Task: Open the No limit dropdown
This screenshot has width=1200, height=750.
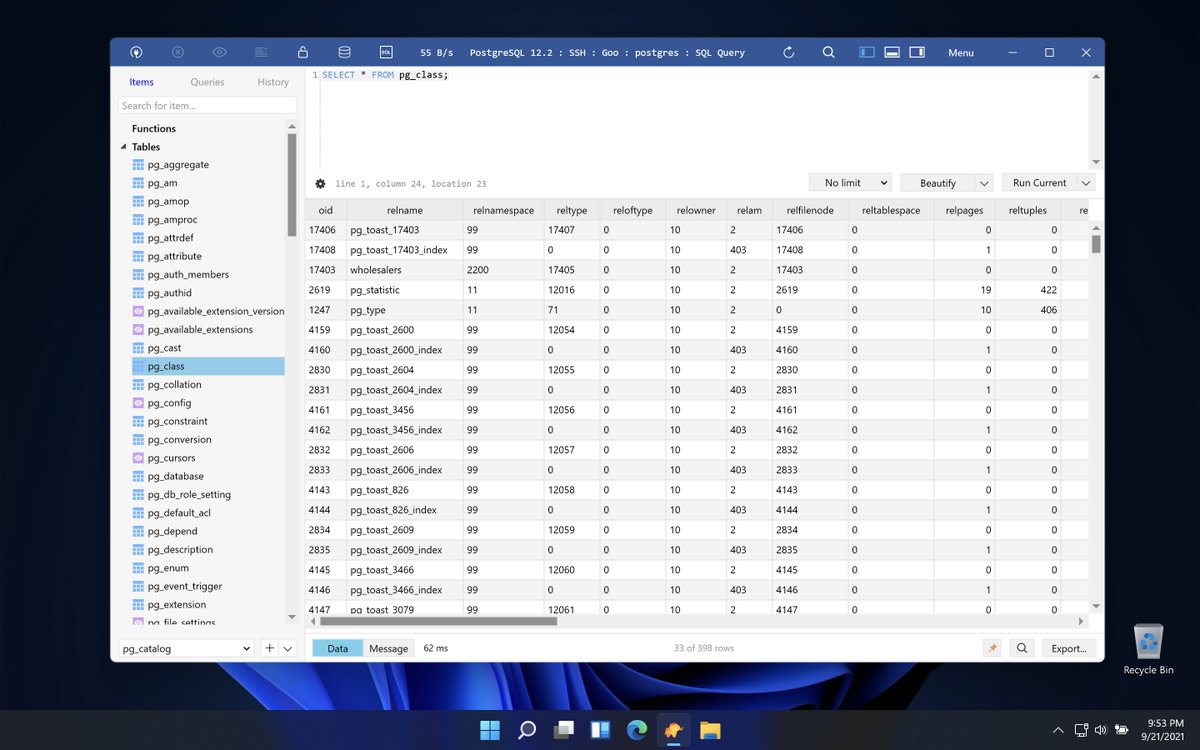Action: pos(850,183)
